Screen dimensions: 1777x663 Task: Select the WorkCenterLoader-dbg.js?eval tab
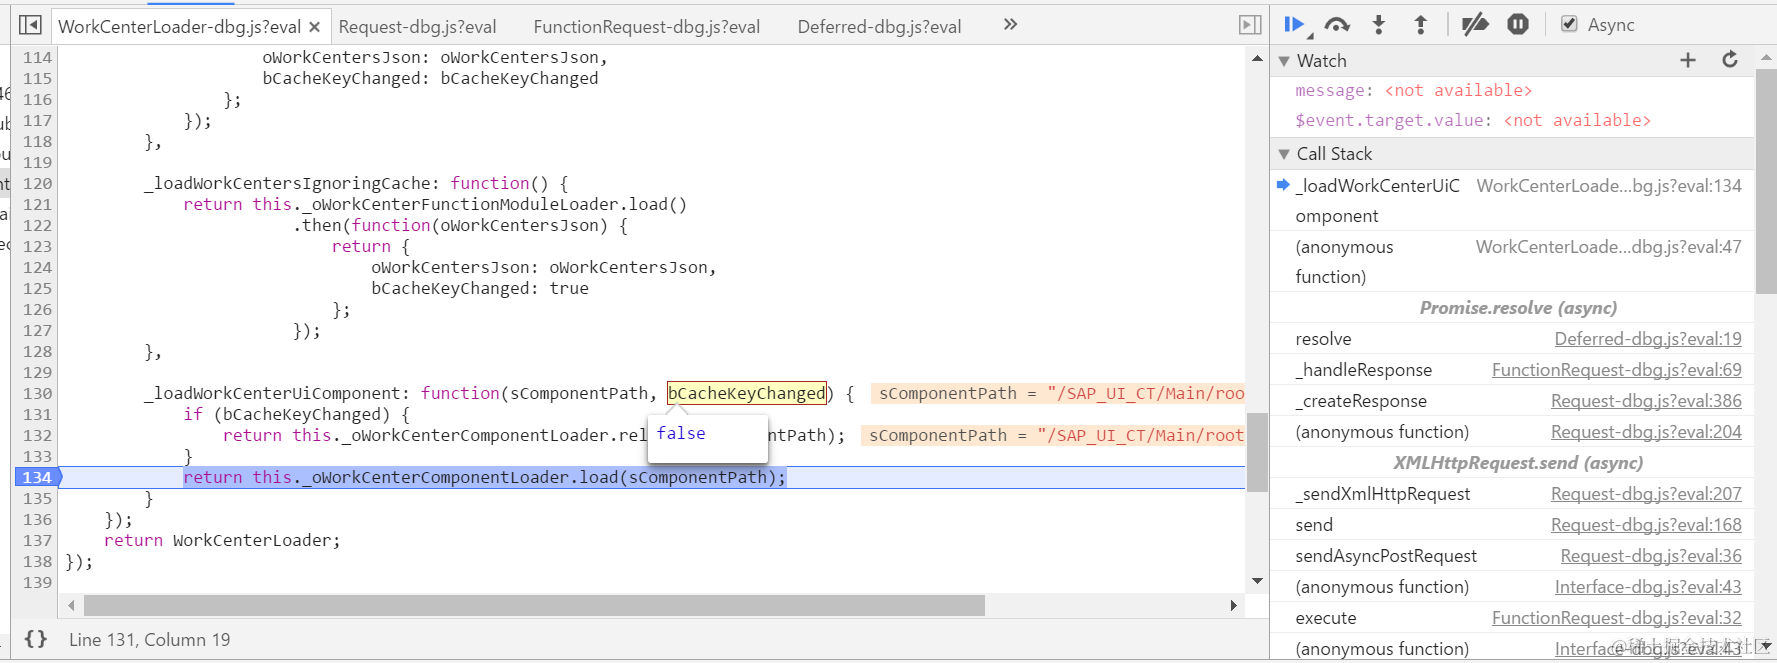(x=179, y=27)
